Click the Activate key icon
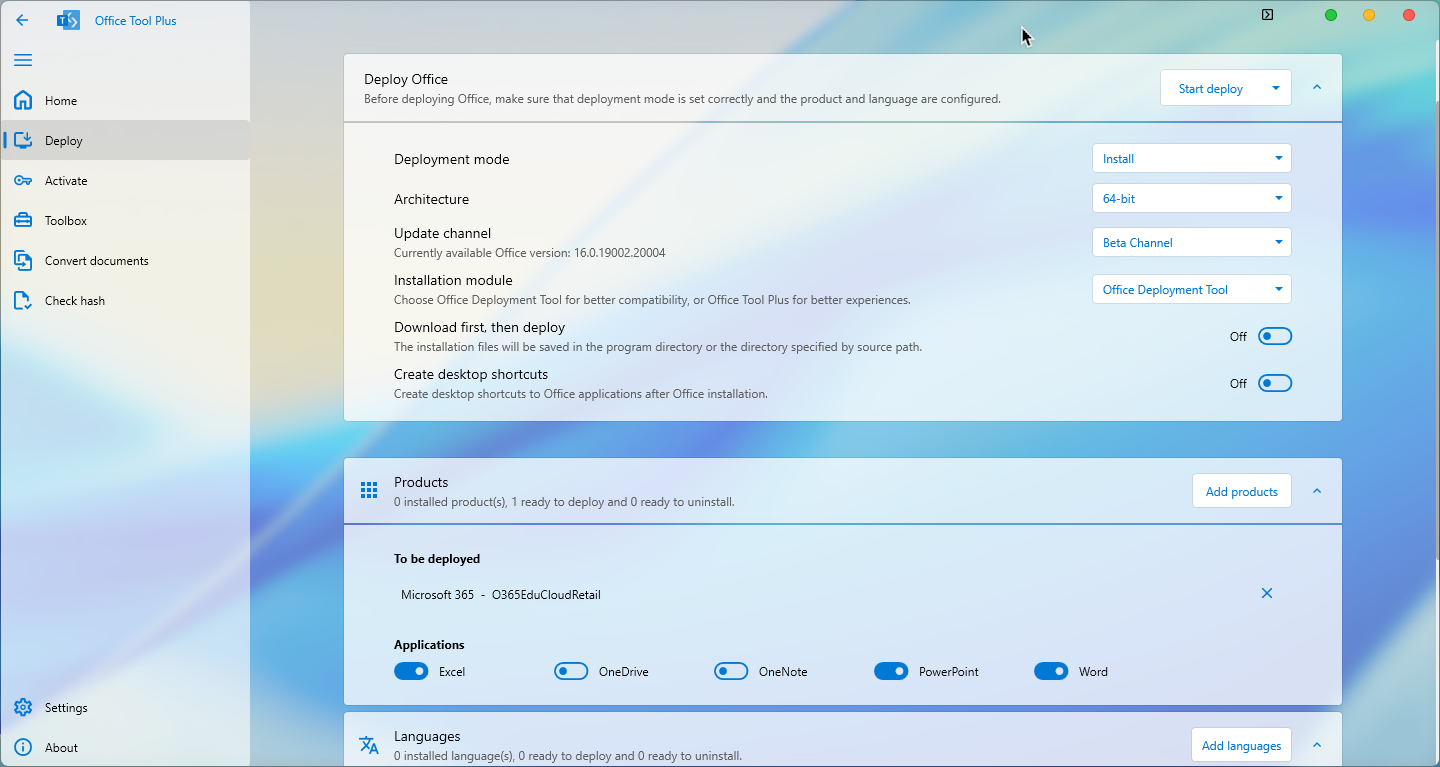 tap(24, 180)
